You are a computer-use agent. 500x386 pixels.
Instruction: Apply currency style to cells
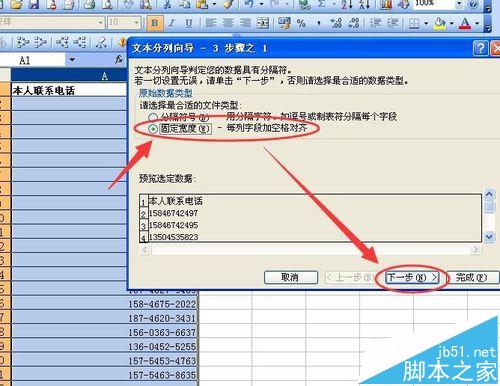tap(284, 23)
